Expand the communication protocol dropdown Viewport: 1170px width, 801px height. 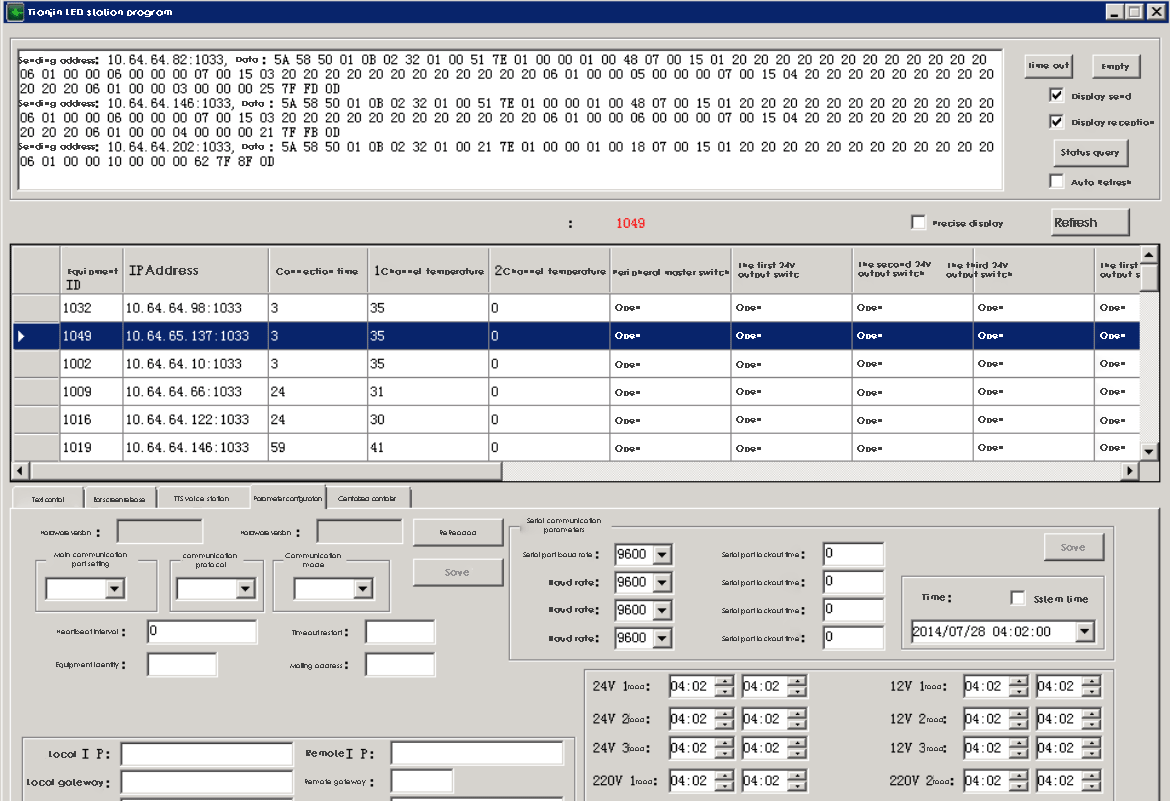click(x=245, y=589)
